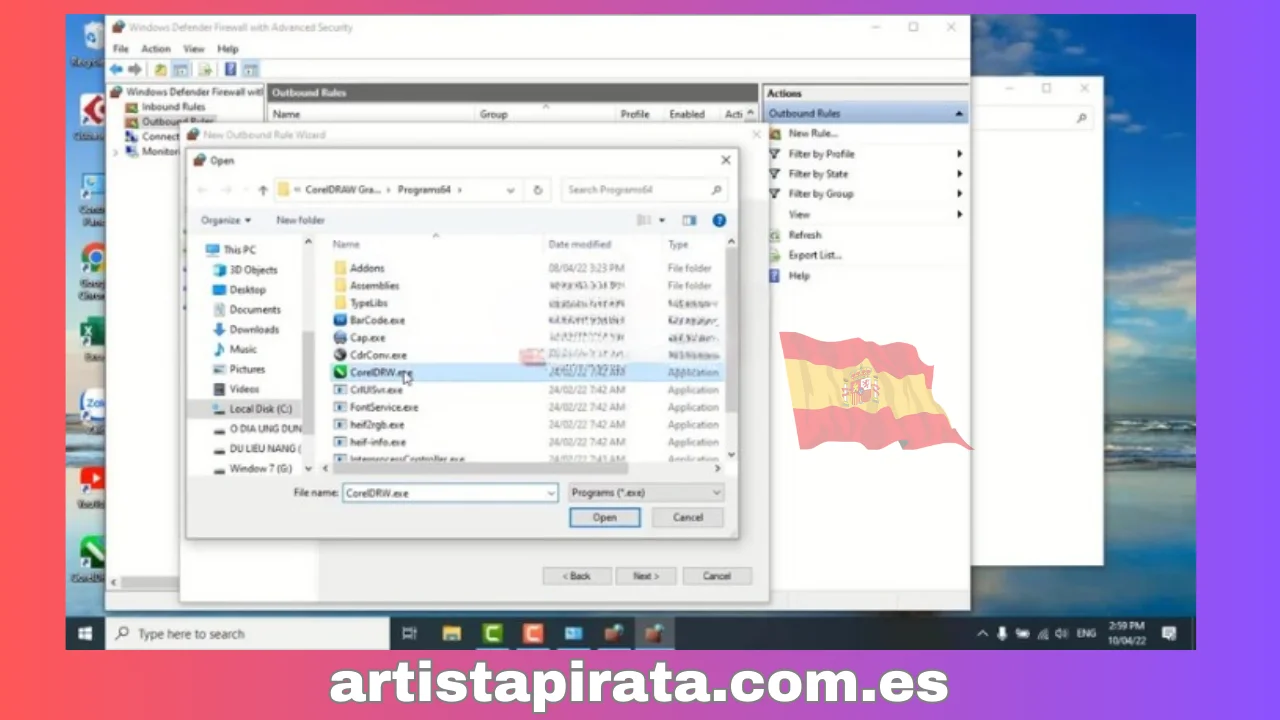Click Cancel in the Open dialog
1280x720 pixels.
pos(688,518)
